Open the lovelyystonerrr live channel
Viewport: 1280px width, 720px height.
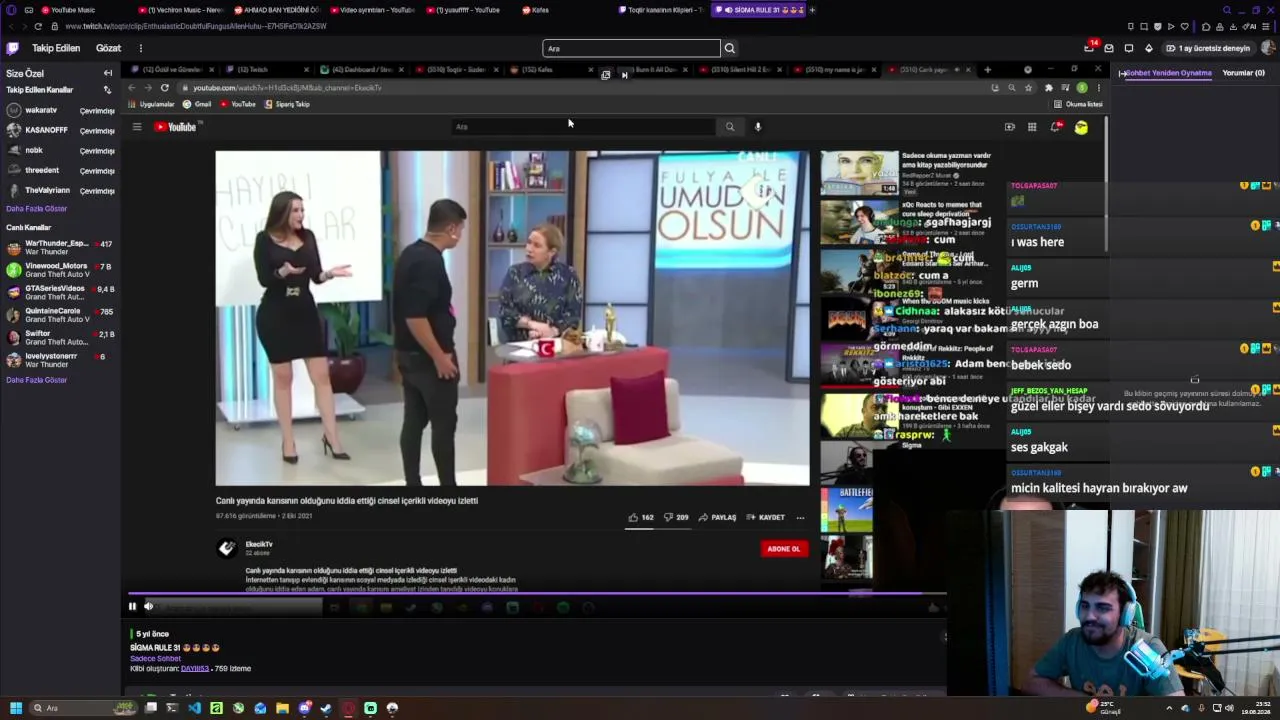click(x=60, y=360)
